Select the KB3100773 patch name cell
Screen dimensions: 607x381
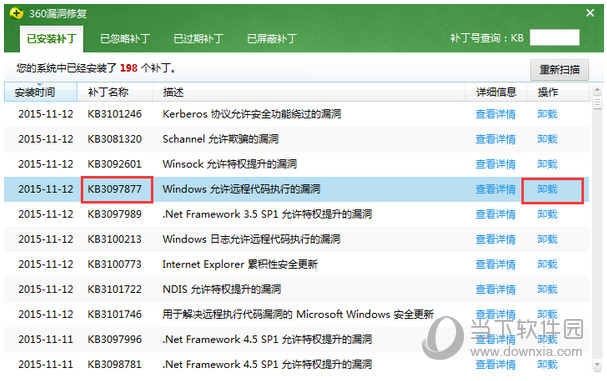click(x=115, y=264)
